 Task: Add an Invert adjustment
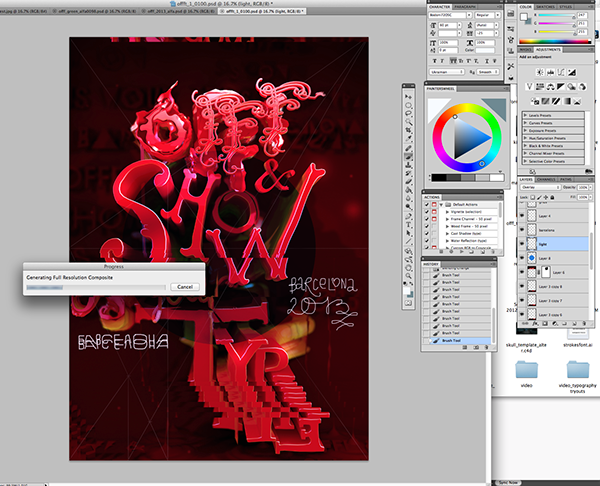pos(535,101)
